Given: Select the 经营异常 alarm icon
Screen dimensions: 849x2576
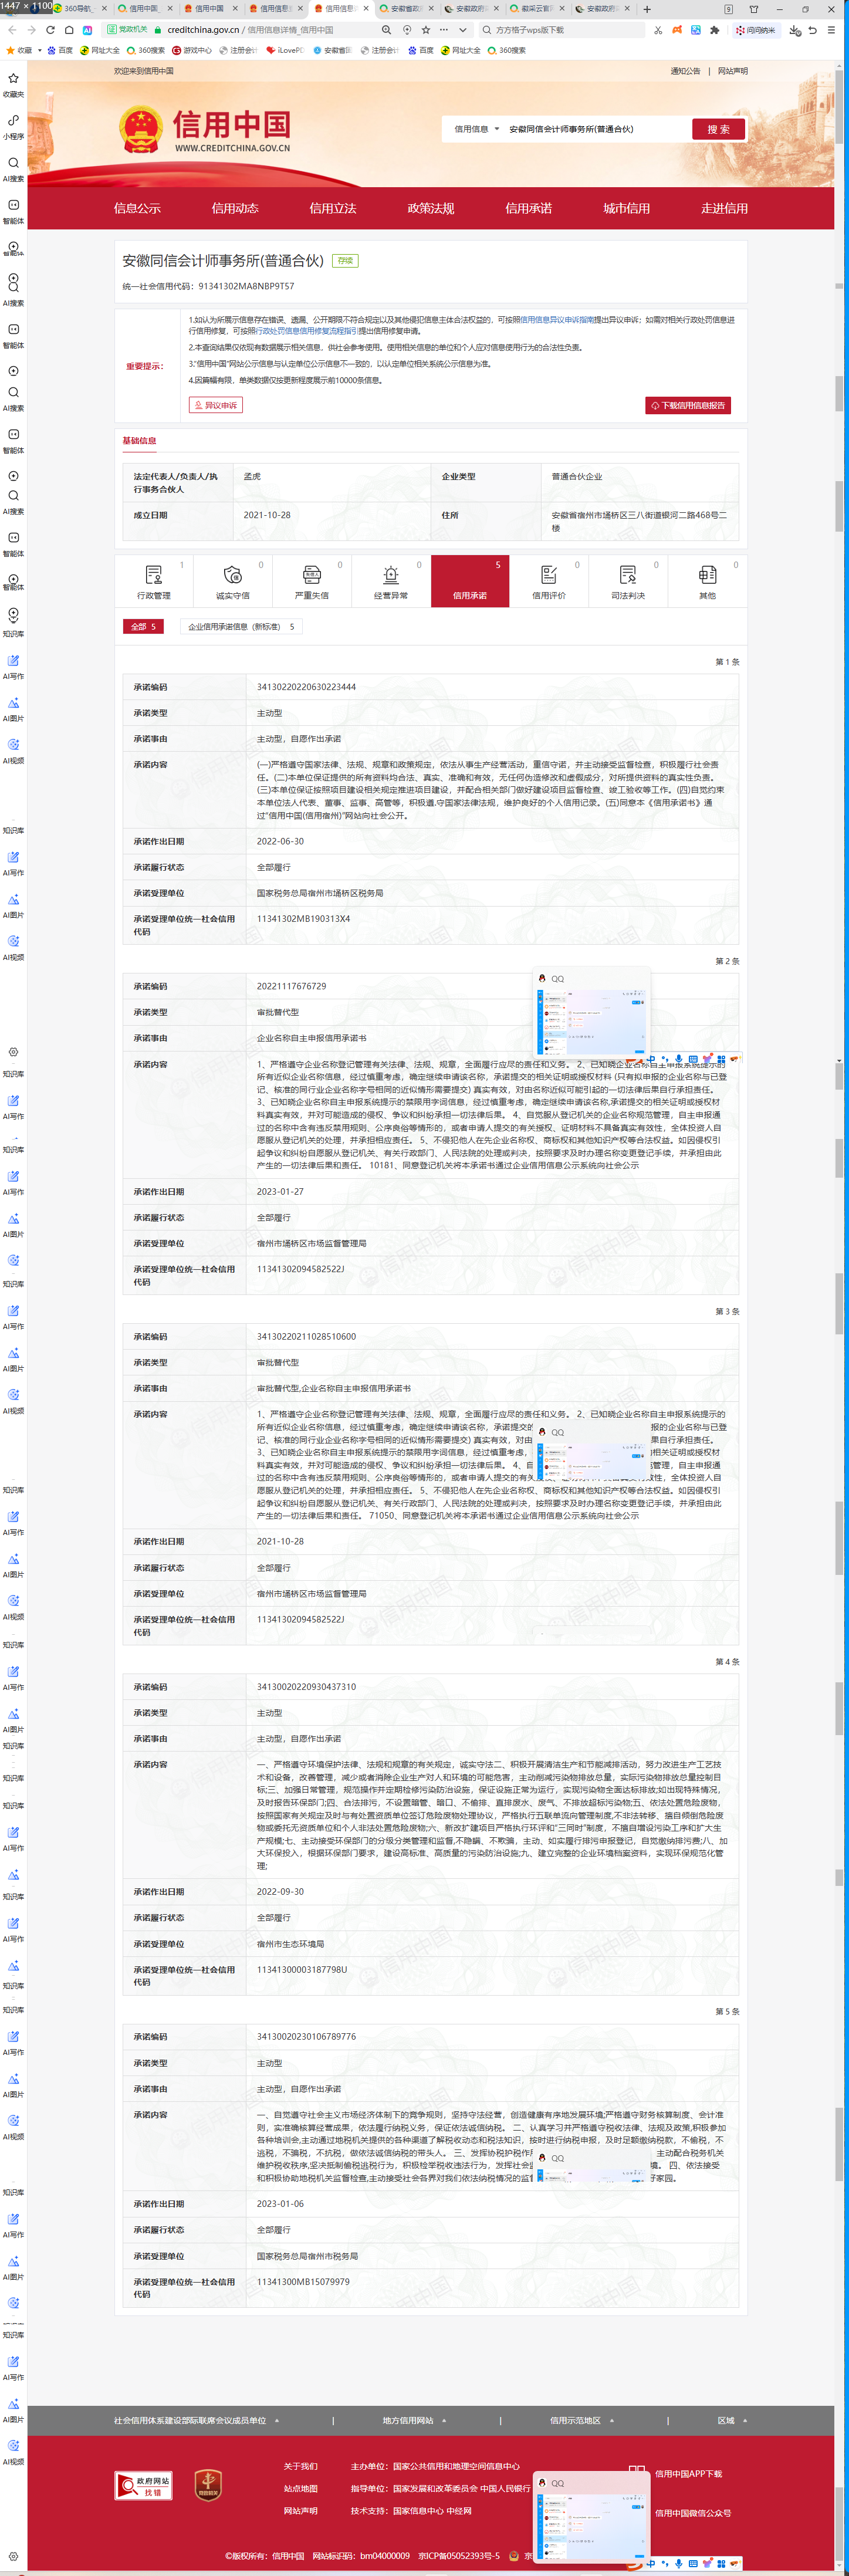Looking at the screenshot, I should (390, 581).
